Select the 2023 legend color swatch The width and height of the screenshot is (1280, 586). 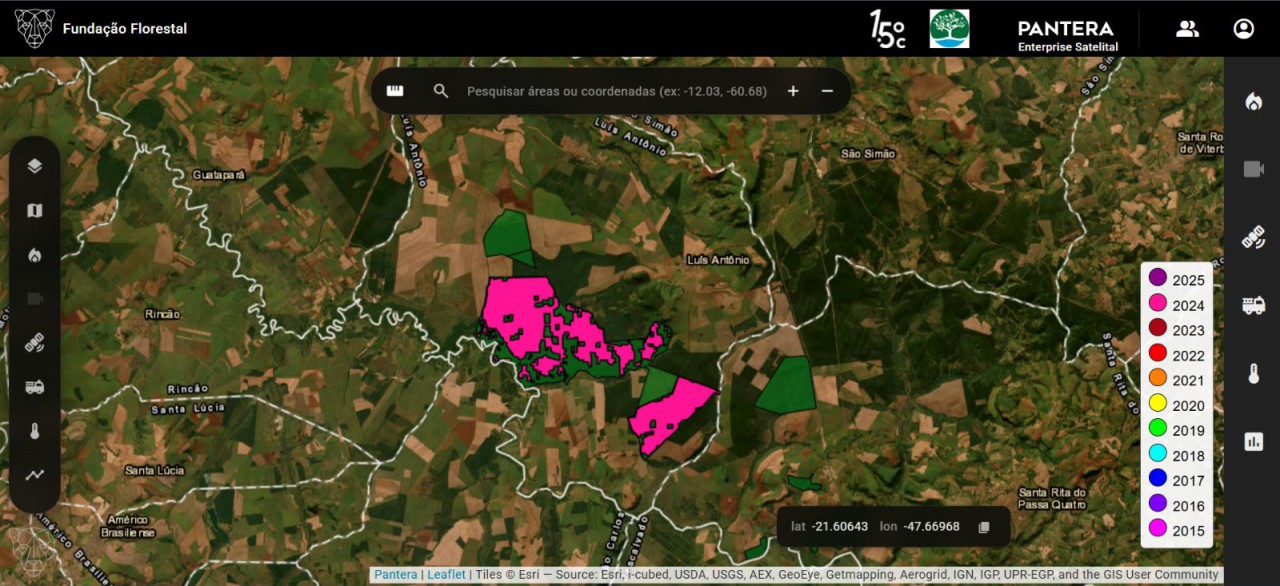pyautogui.click(x=1158, y=328)
